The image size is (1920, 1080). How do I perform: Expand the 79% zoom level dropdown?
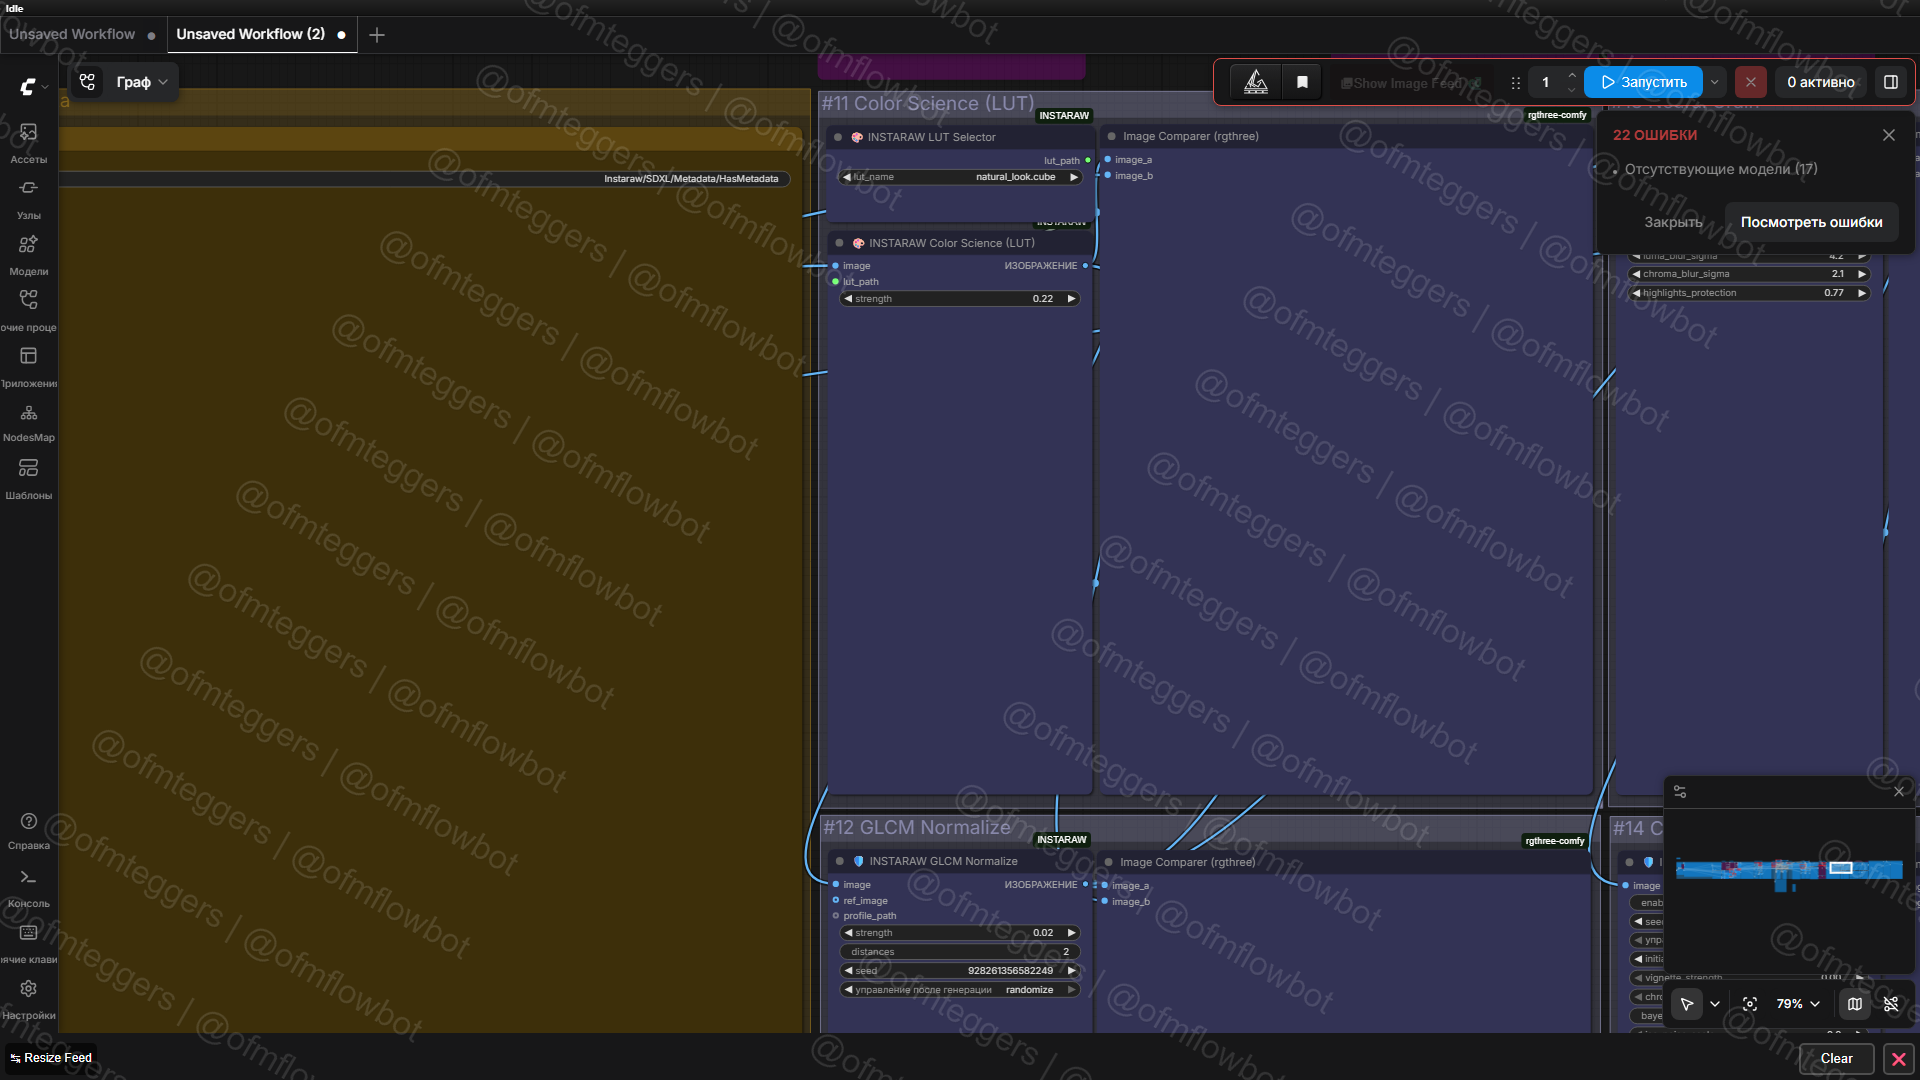pos(1797,1004)
